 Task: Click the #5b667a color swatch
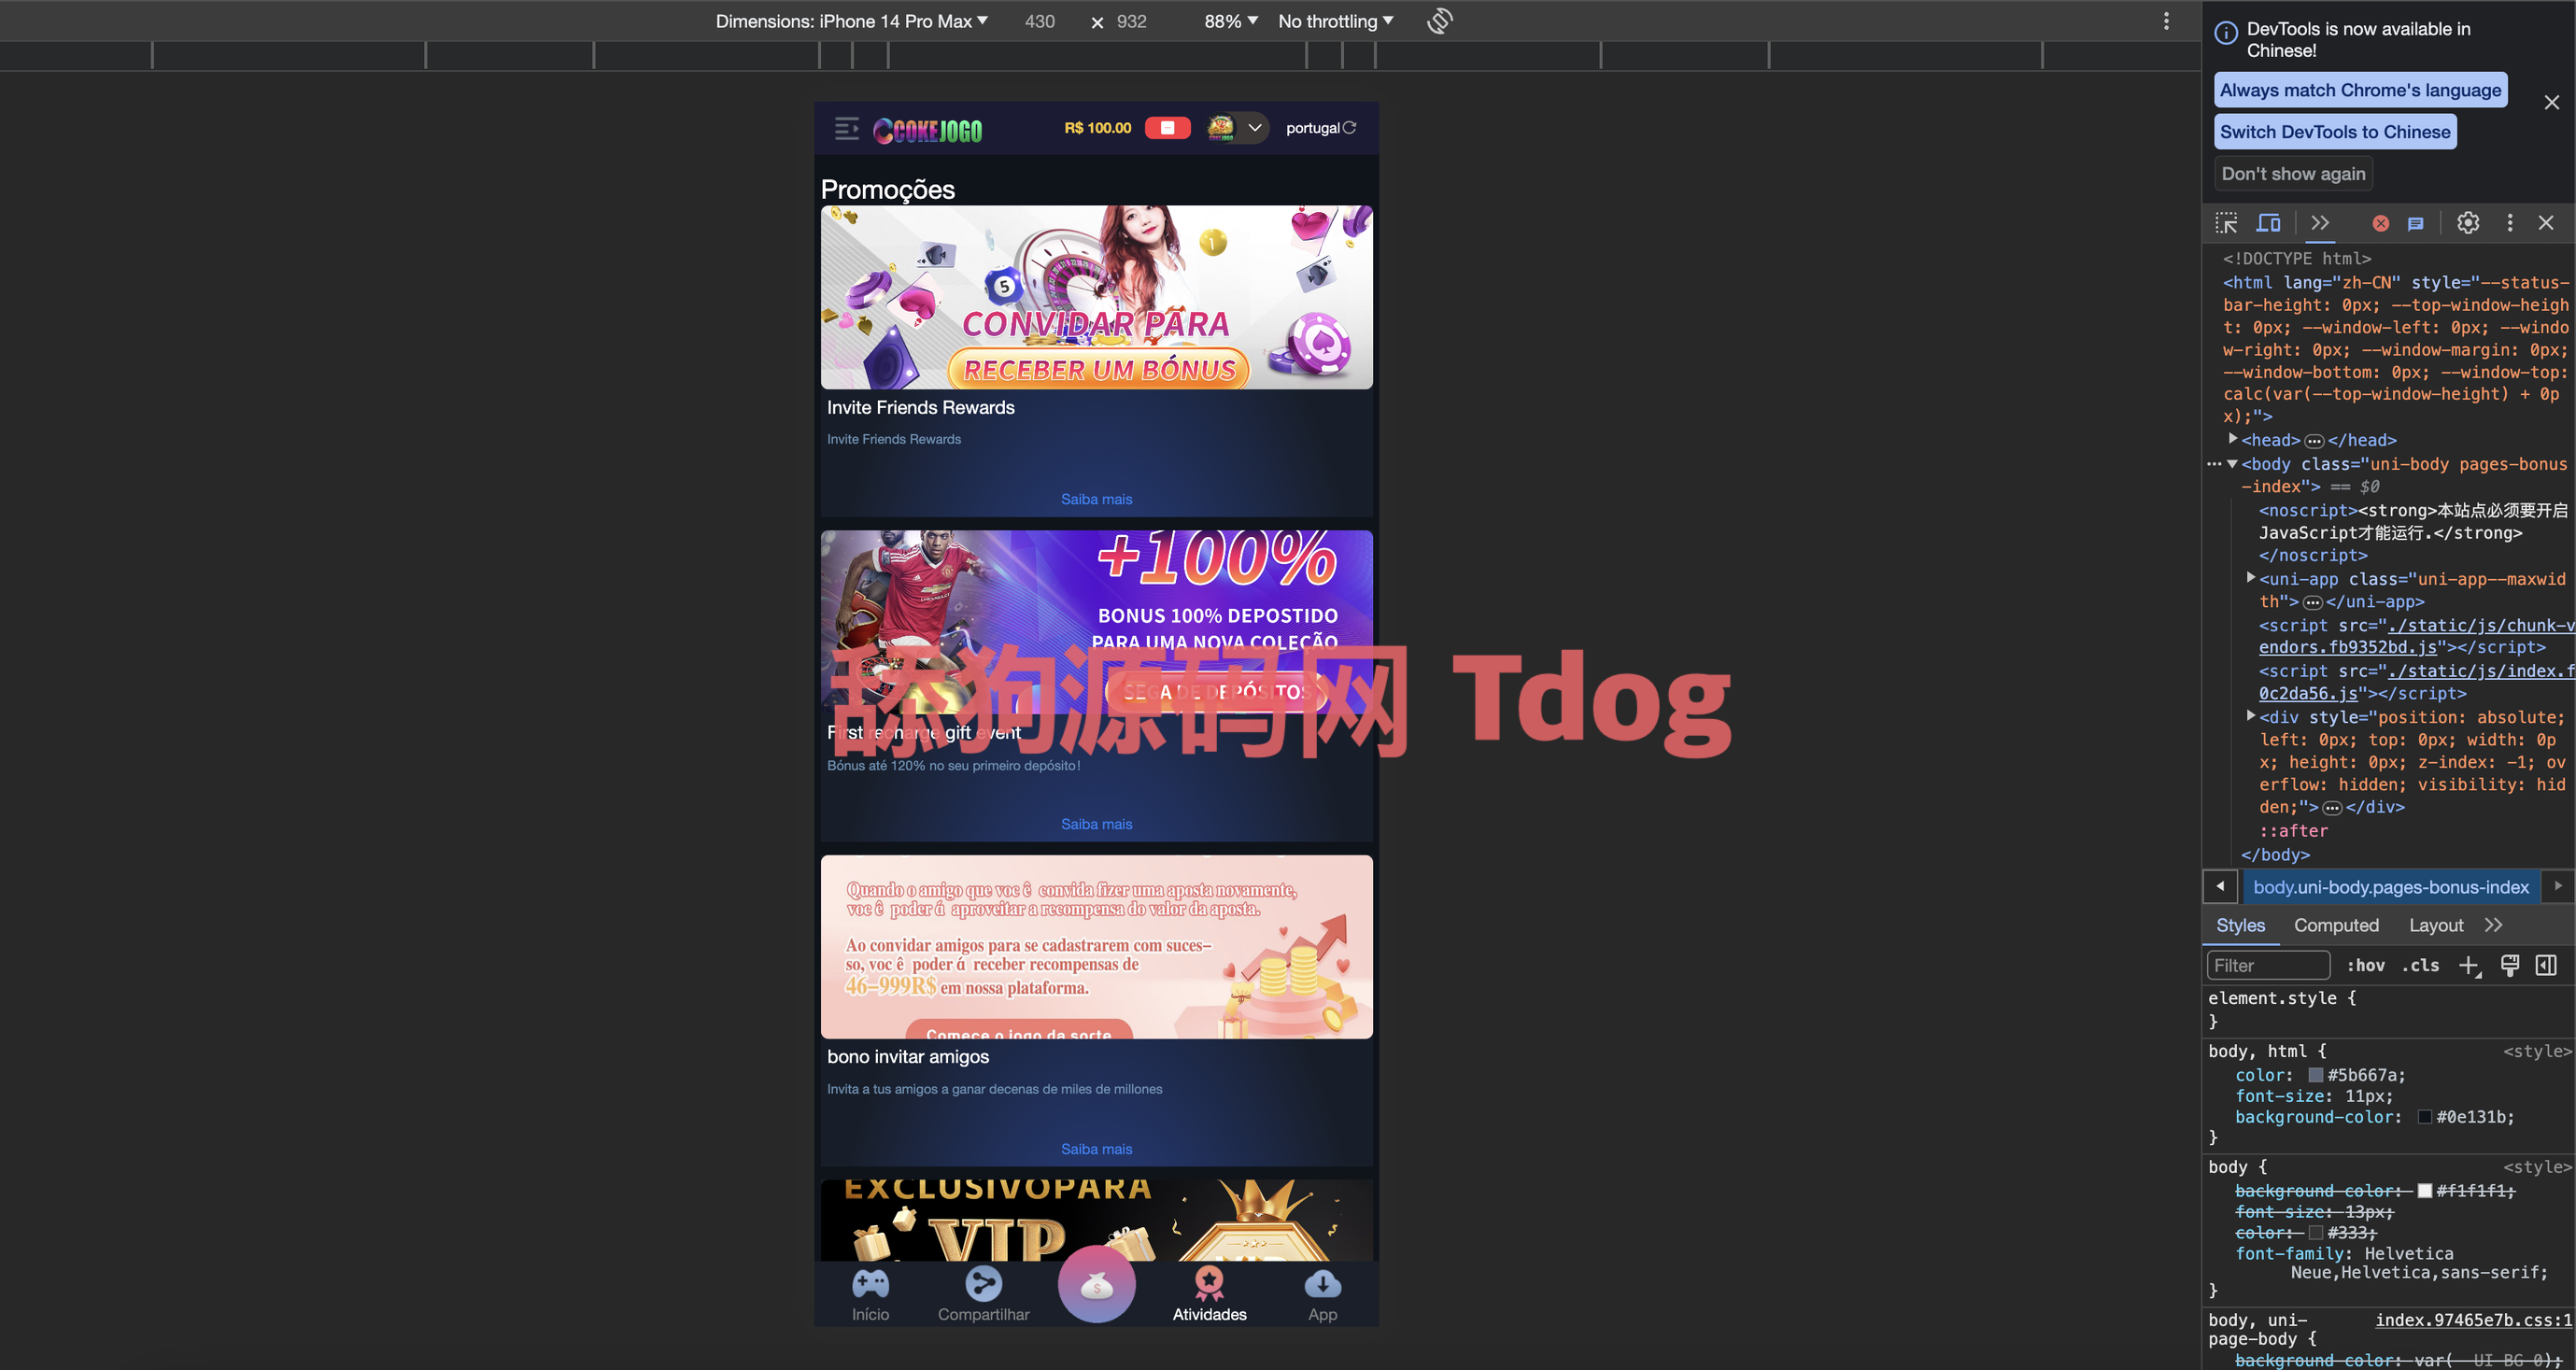(x=2315, y=1075)
